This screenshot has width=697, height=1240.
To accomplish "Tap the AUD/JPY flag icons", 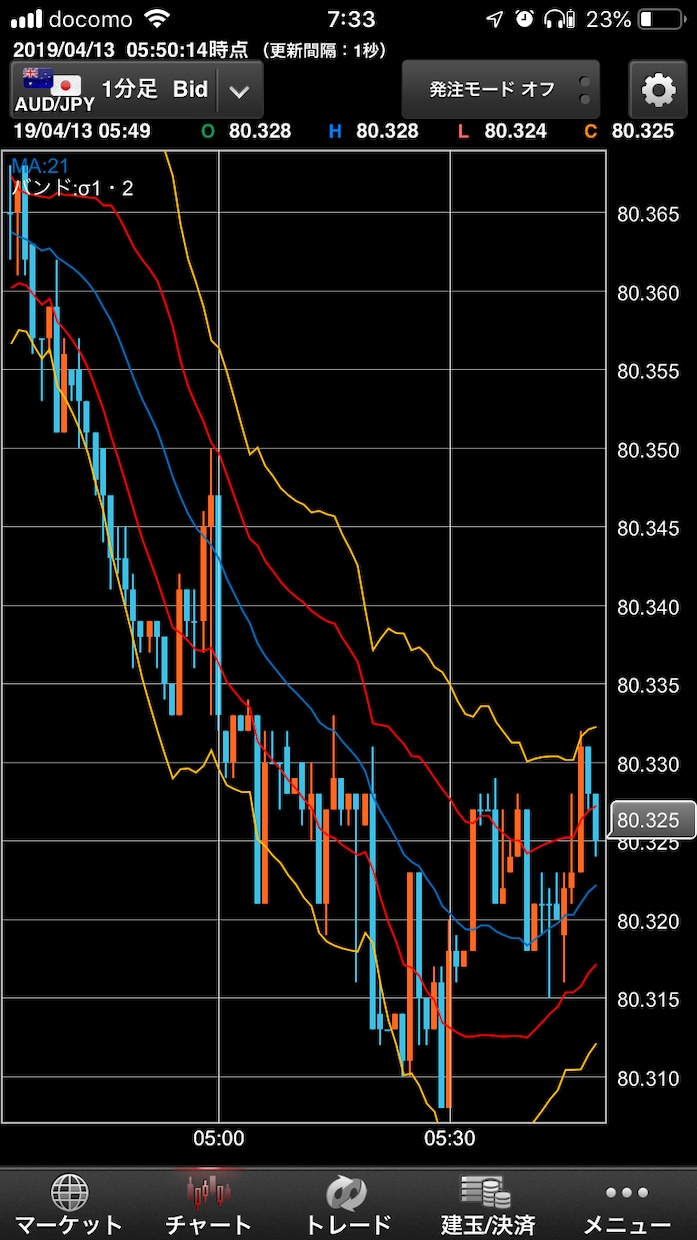I will (51, 81).
